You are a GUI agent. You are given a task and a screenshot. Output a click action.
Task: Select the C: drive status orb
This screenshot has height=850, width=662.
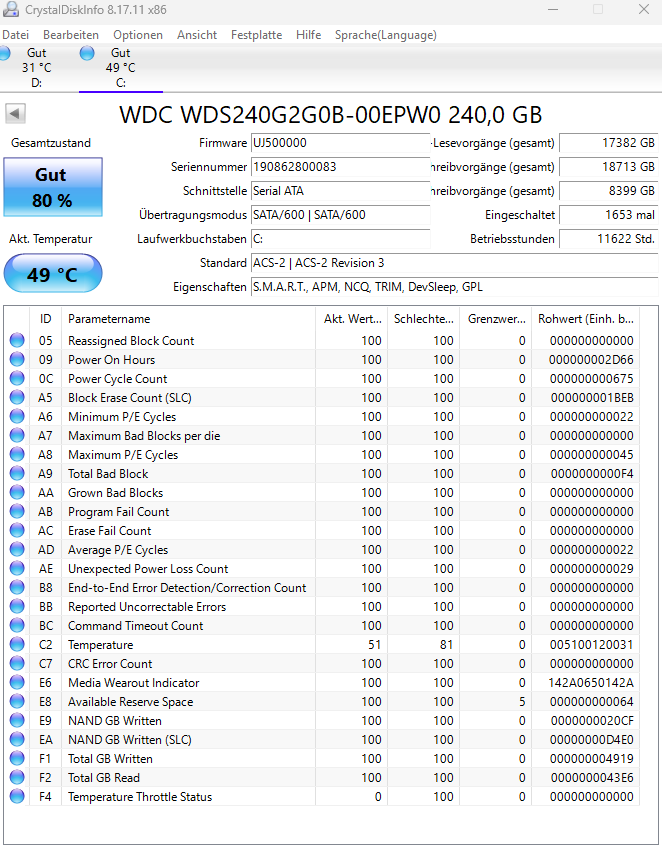(x=87, y=53)
